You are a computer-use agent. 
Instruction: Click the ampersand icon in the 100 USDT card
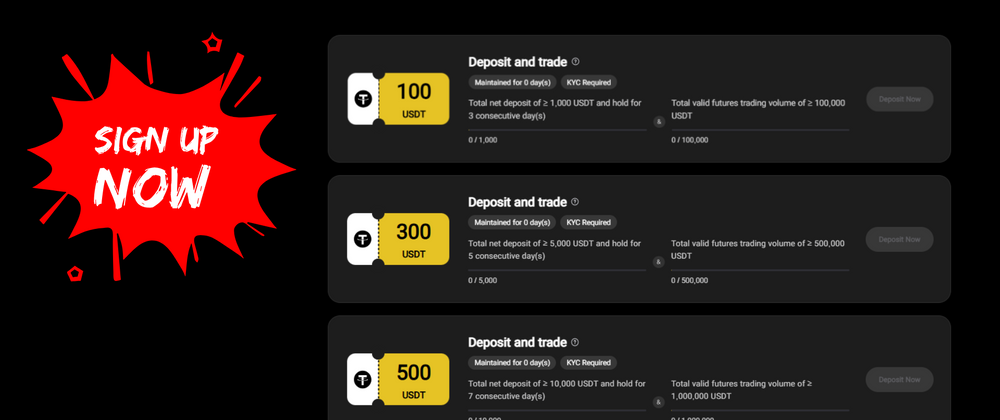click(x=658, y=122)
